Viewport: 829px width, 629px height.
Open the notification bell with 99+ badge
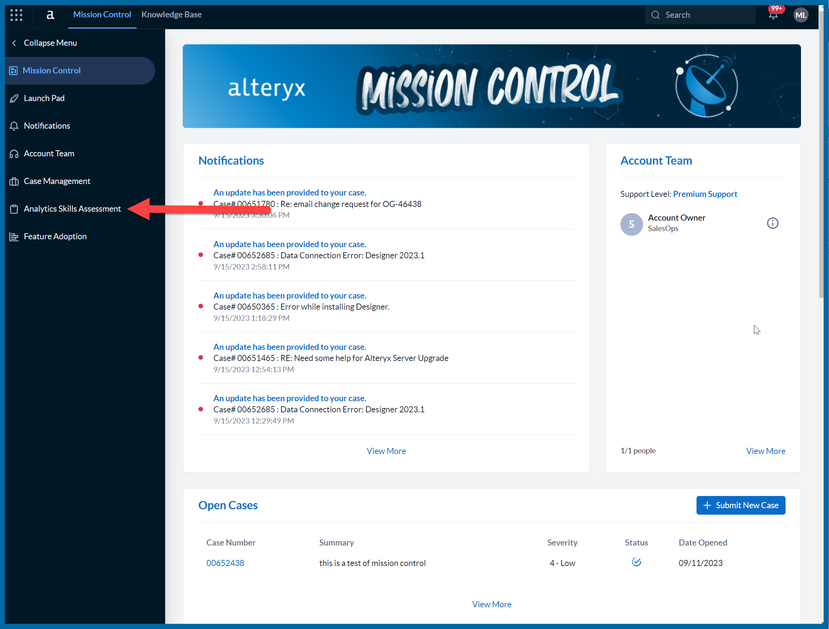[773, 14]
